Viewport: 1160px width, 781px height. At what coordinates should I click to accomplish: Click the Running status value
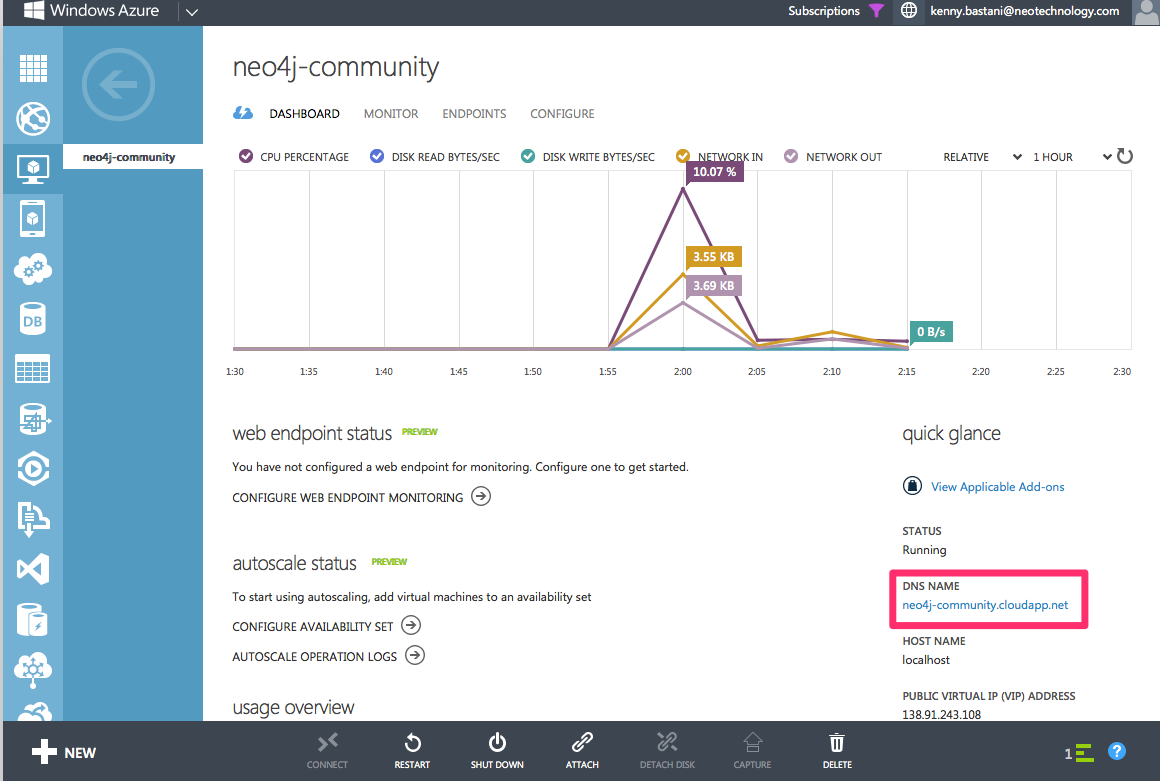click(x=925, y=550)
